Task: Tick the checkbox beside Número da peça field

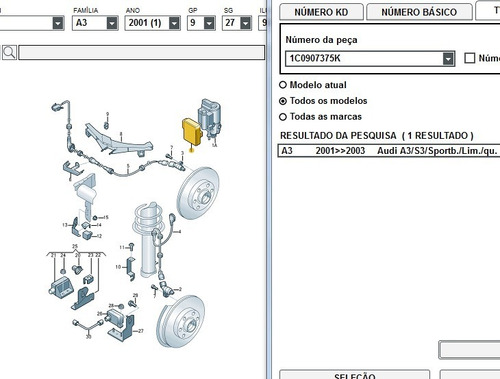Action: click(470, 58)
